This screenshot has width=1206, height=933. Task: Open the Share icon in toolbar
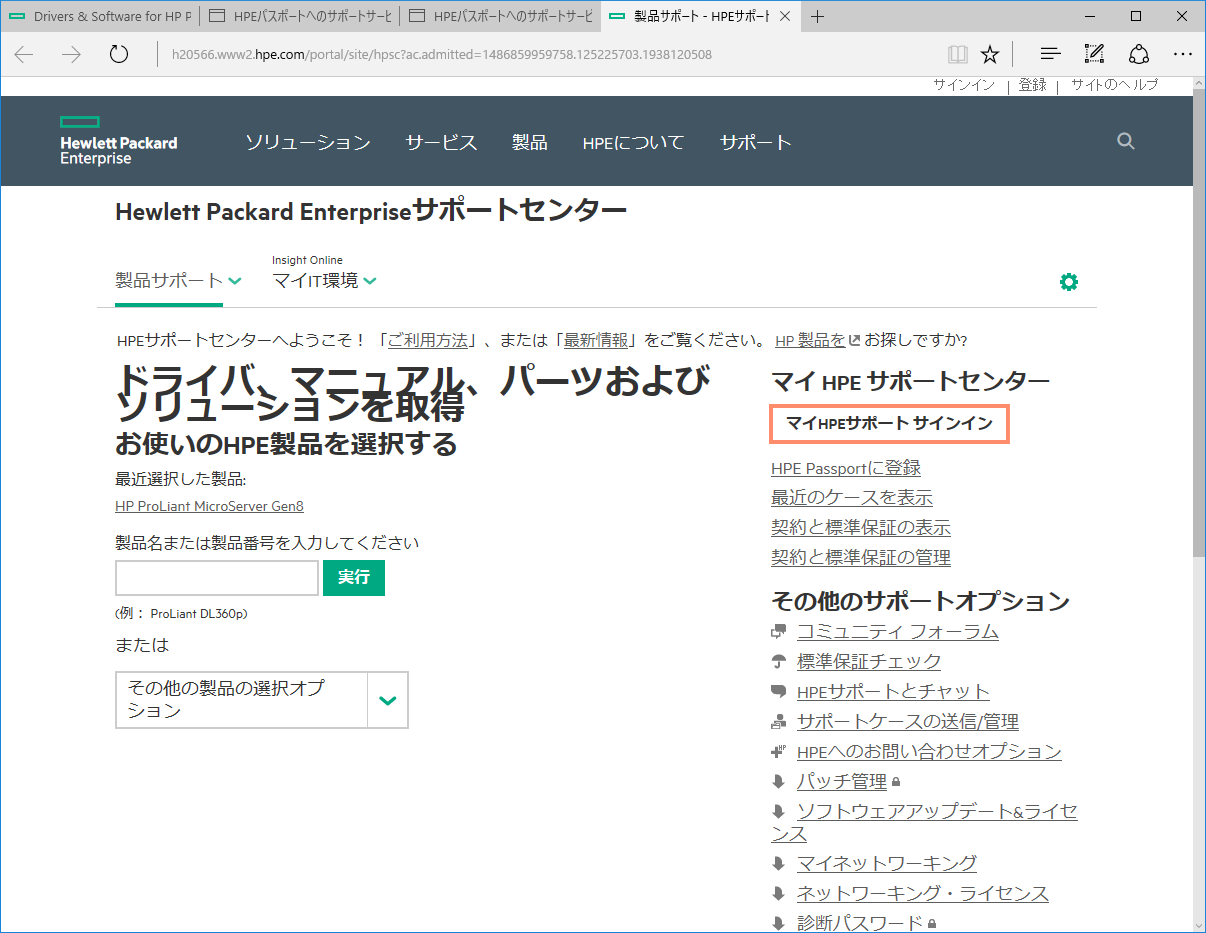[x=1139, y=54]
